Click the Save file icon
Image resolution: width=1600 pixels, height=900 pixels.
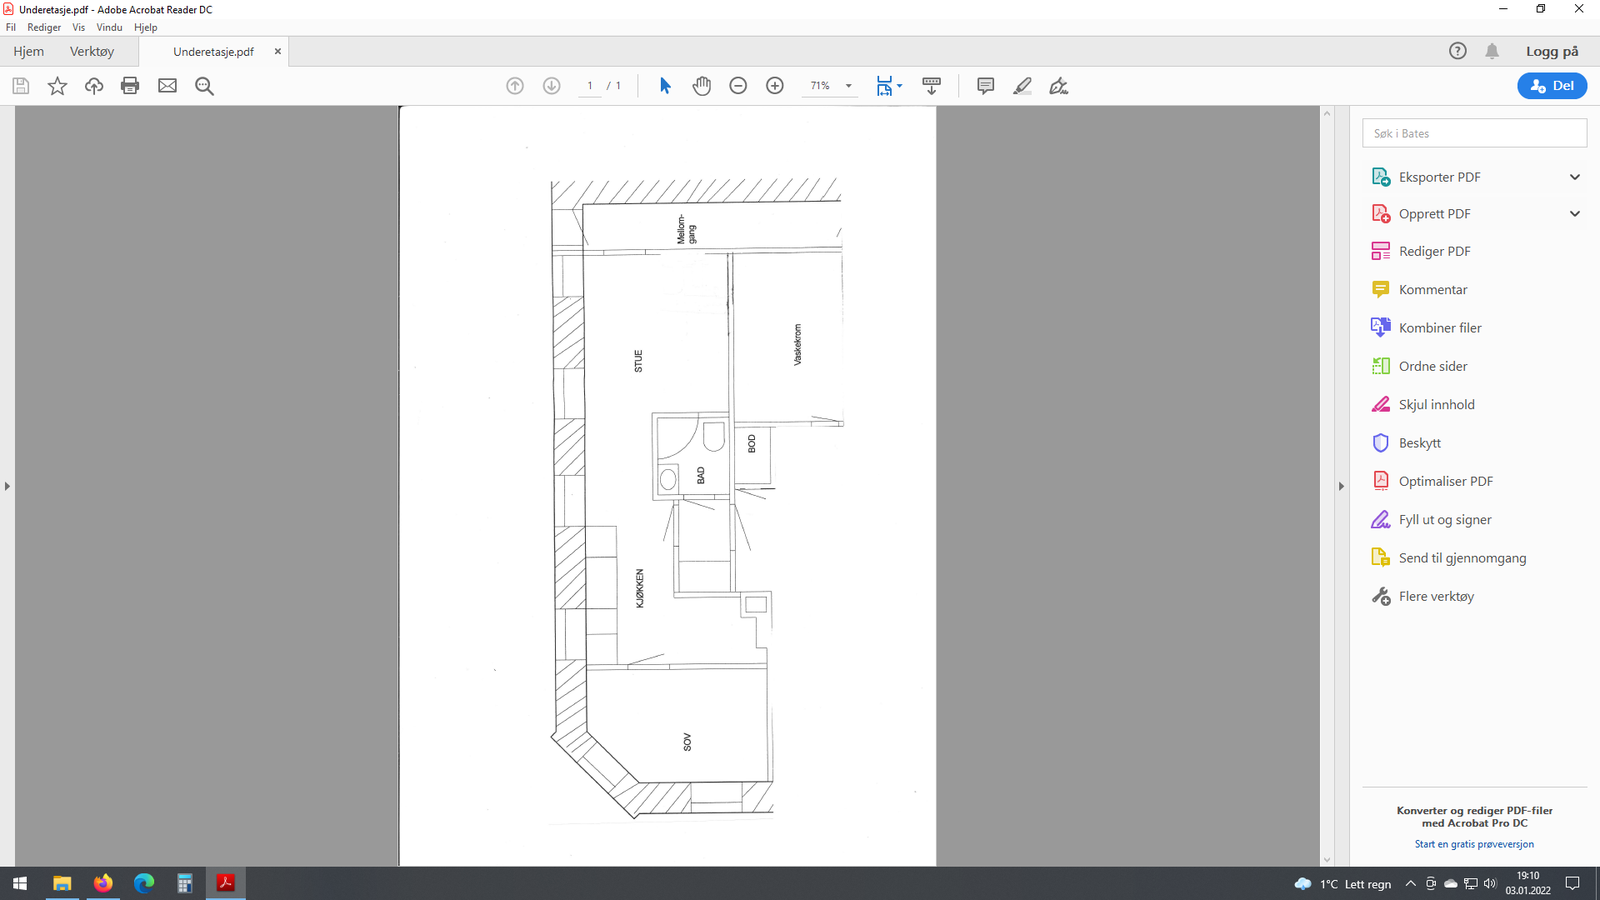click(20, 86)
